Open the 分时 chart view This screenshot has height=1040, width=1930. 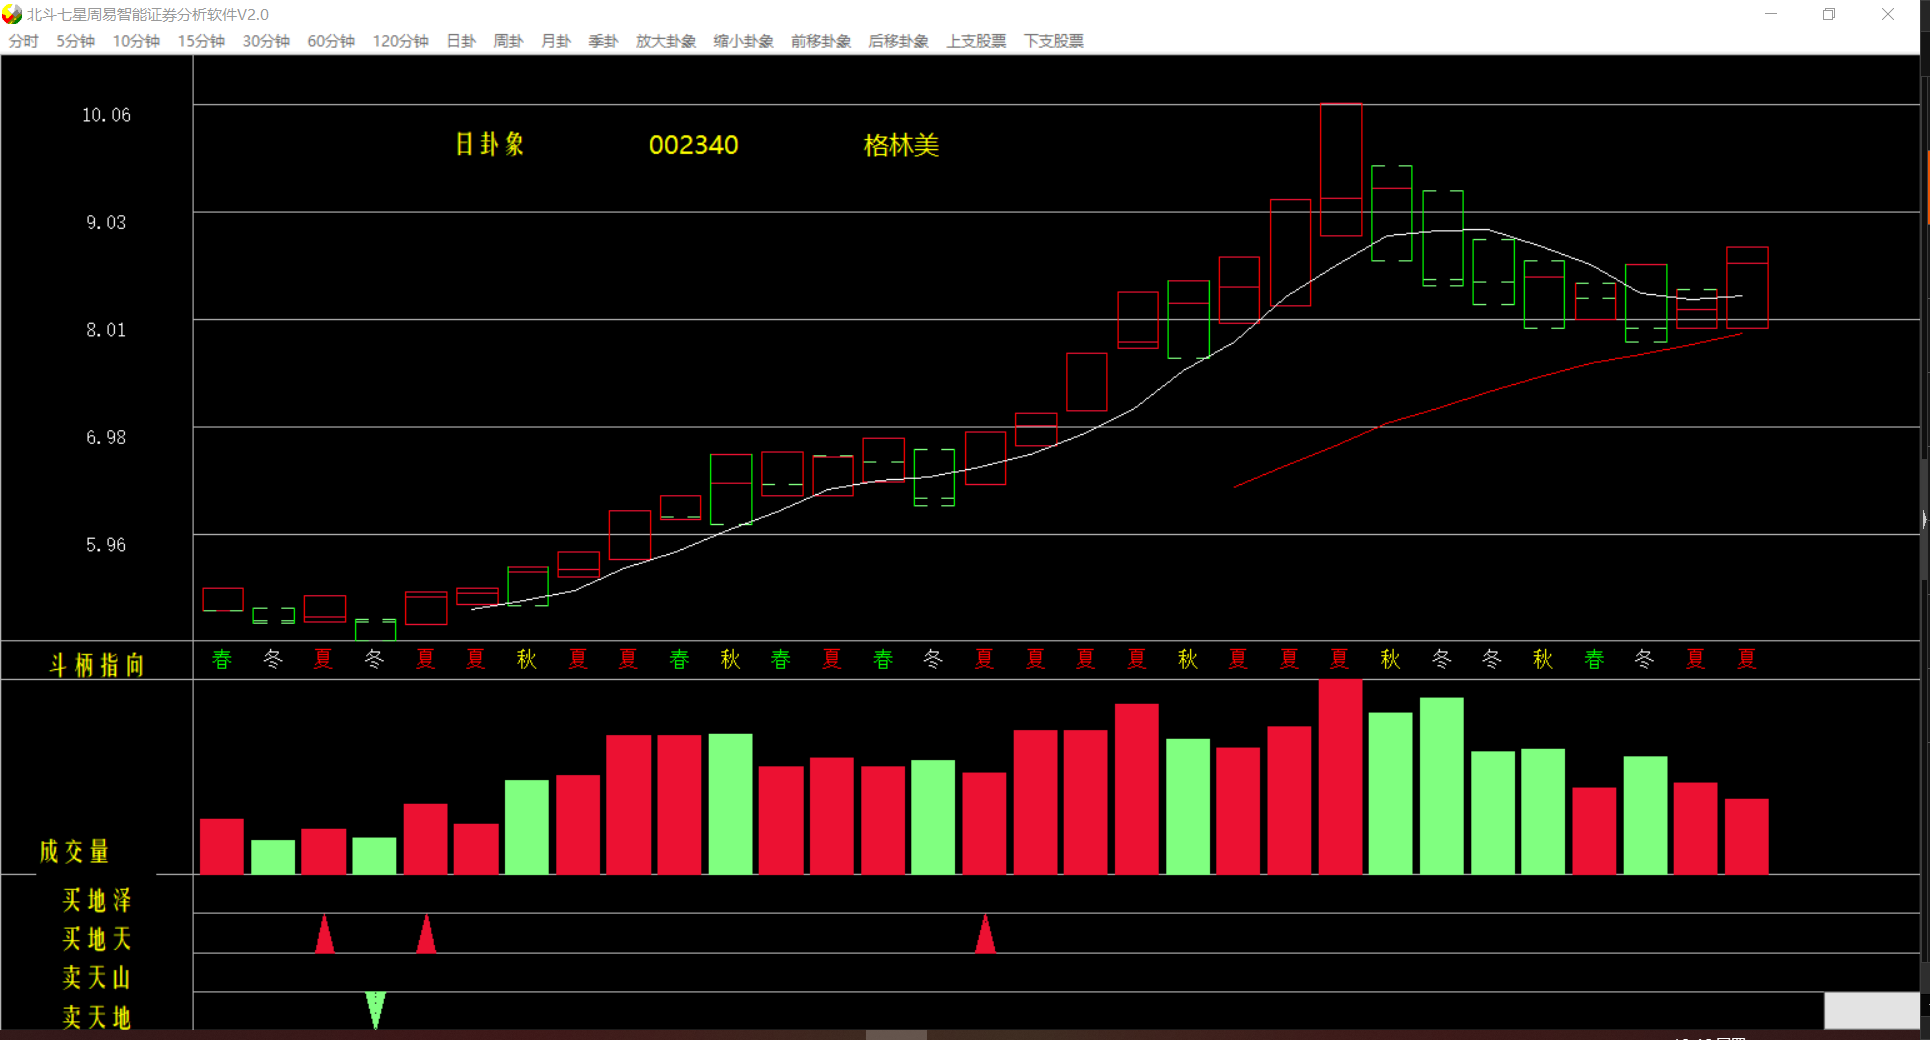23,41
